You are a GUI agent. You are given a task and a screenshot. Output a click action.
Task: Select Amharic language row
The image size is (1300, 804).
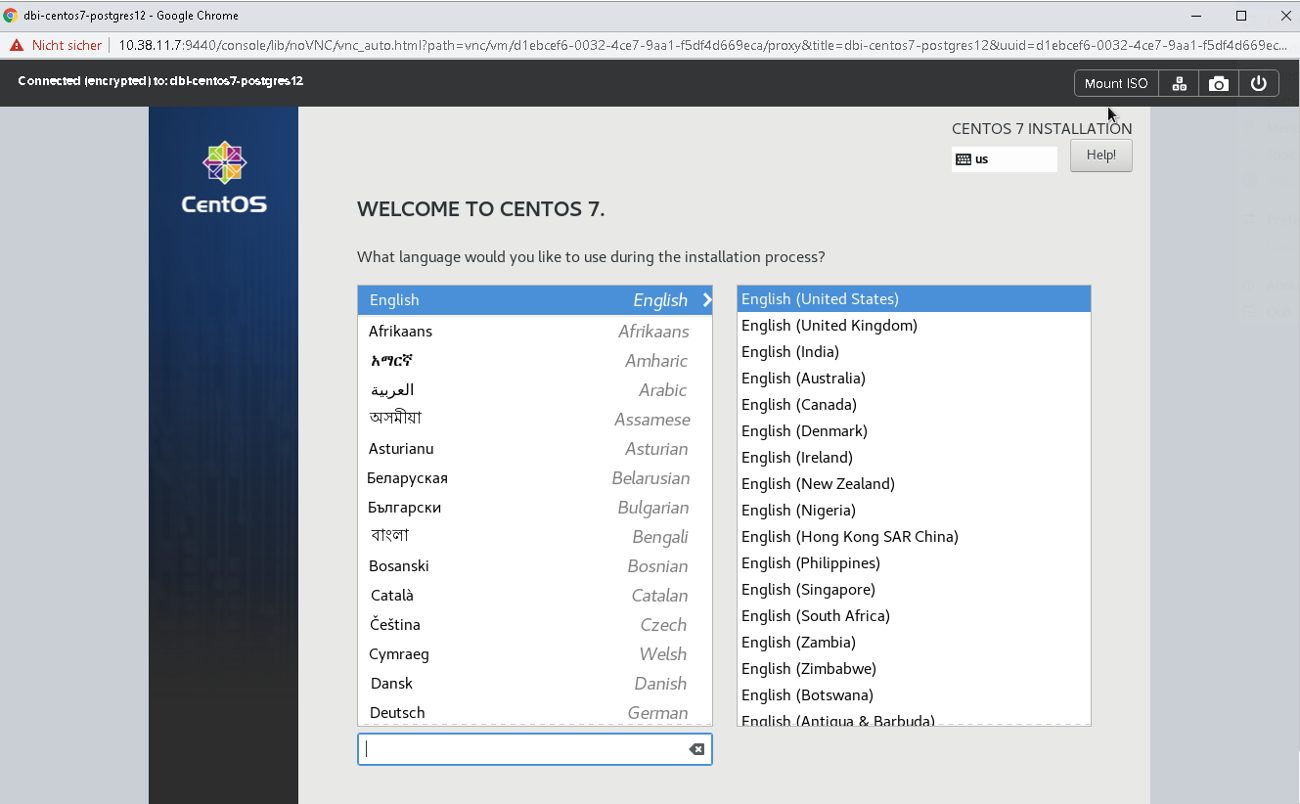[x=535, y=361]
